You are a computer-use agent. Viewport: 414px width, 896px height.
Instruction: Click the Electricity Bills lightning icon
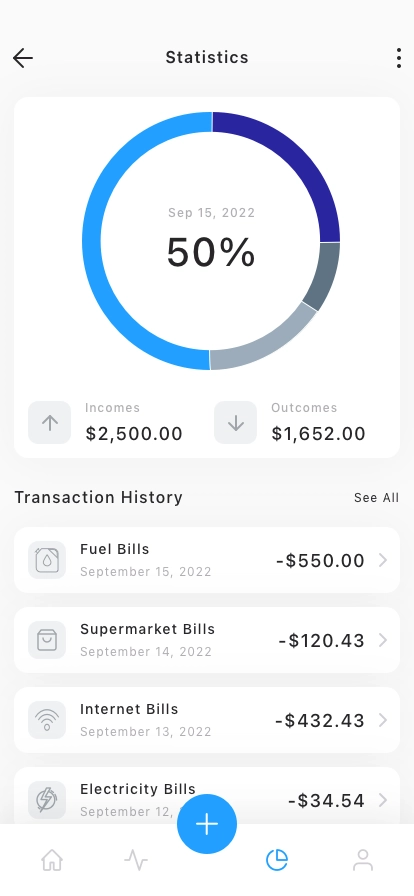coord(47,800)
